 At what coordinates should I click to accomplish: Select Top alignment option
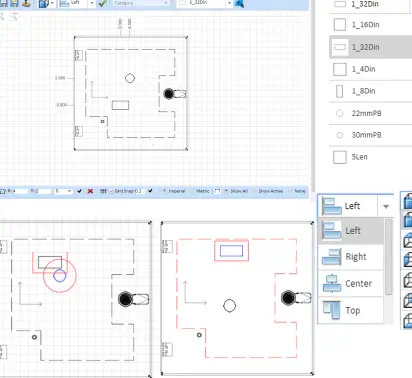tap(351, 310)
